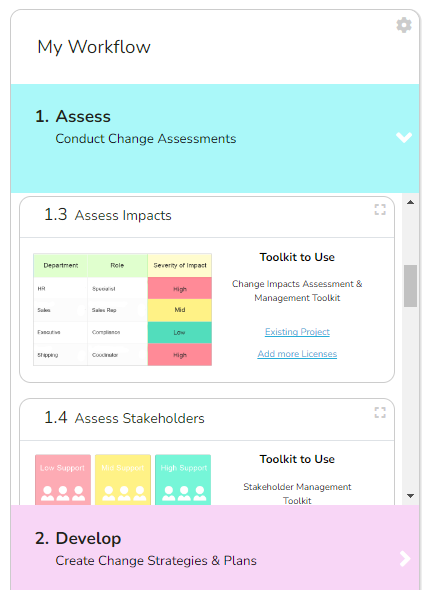
Task: Click the 2. Develop section heading
Action: (78, 538)
